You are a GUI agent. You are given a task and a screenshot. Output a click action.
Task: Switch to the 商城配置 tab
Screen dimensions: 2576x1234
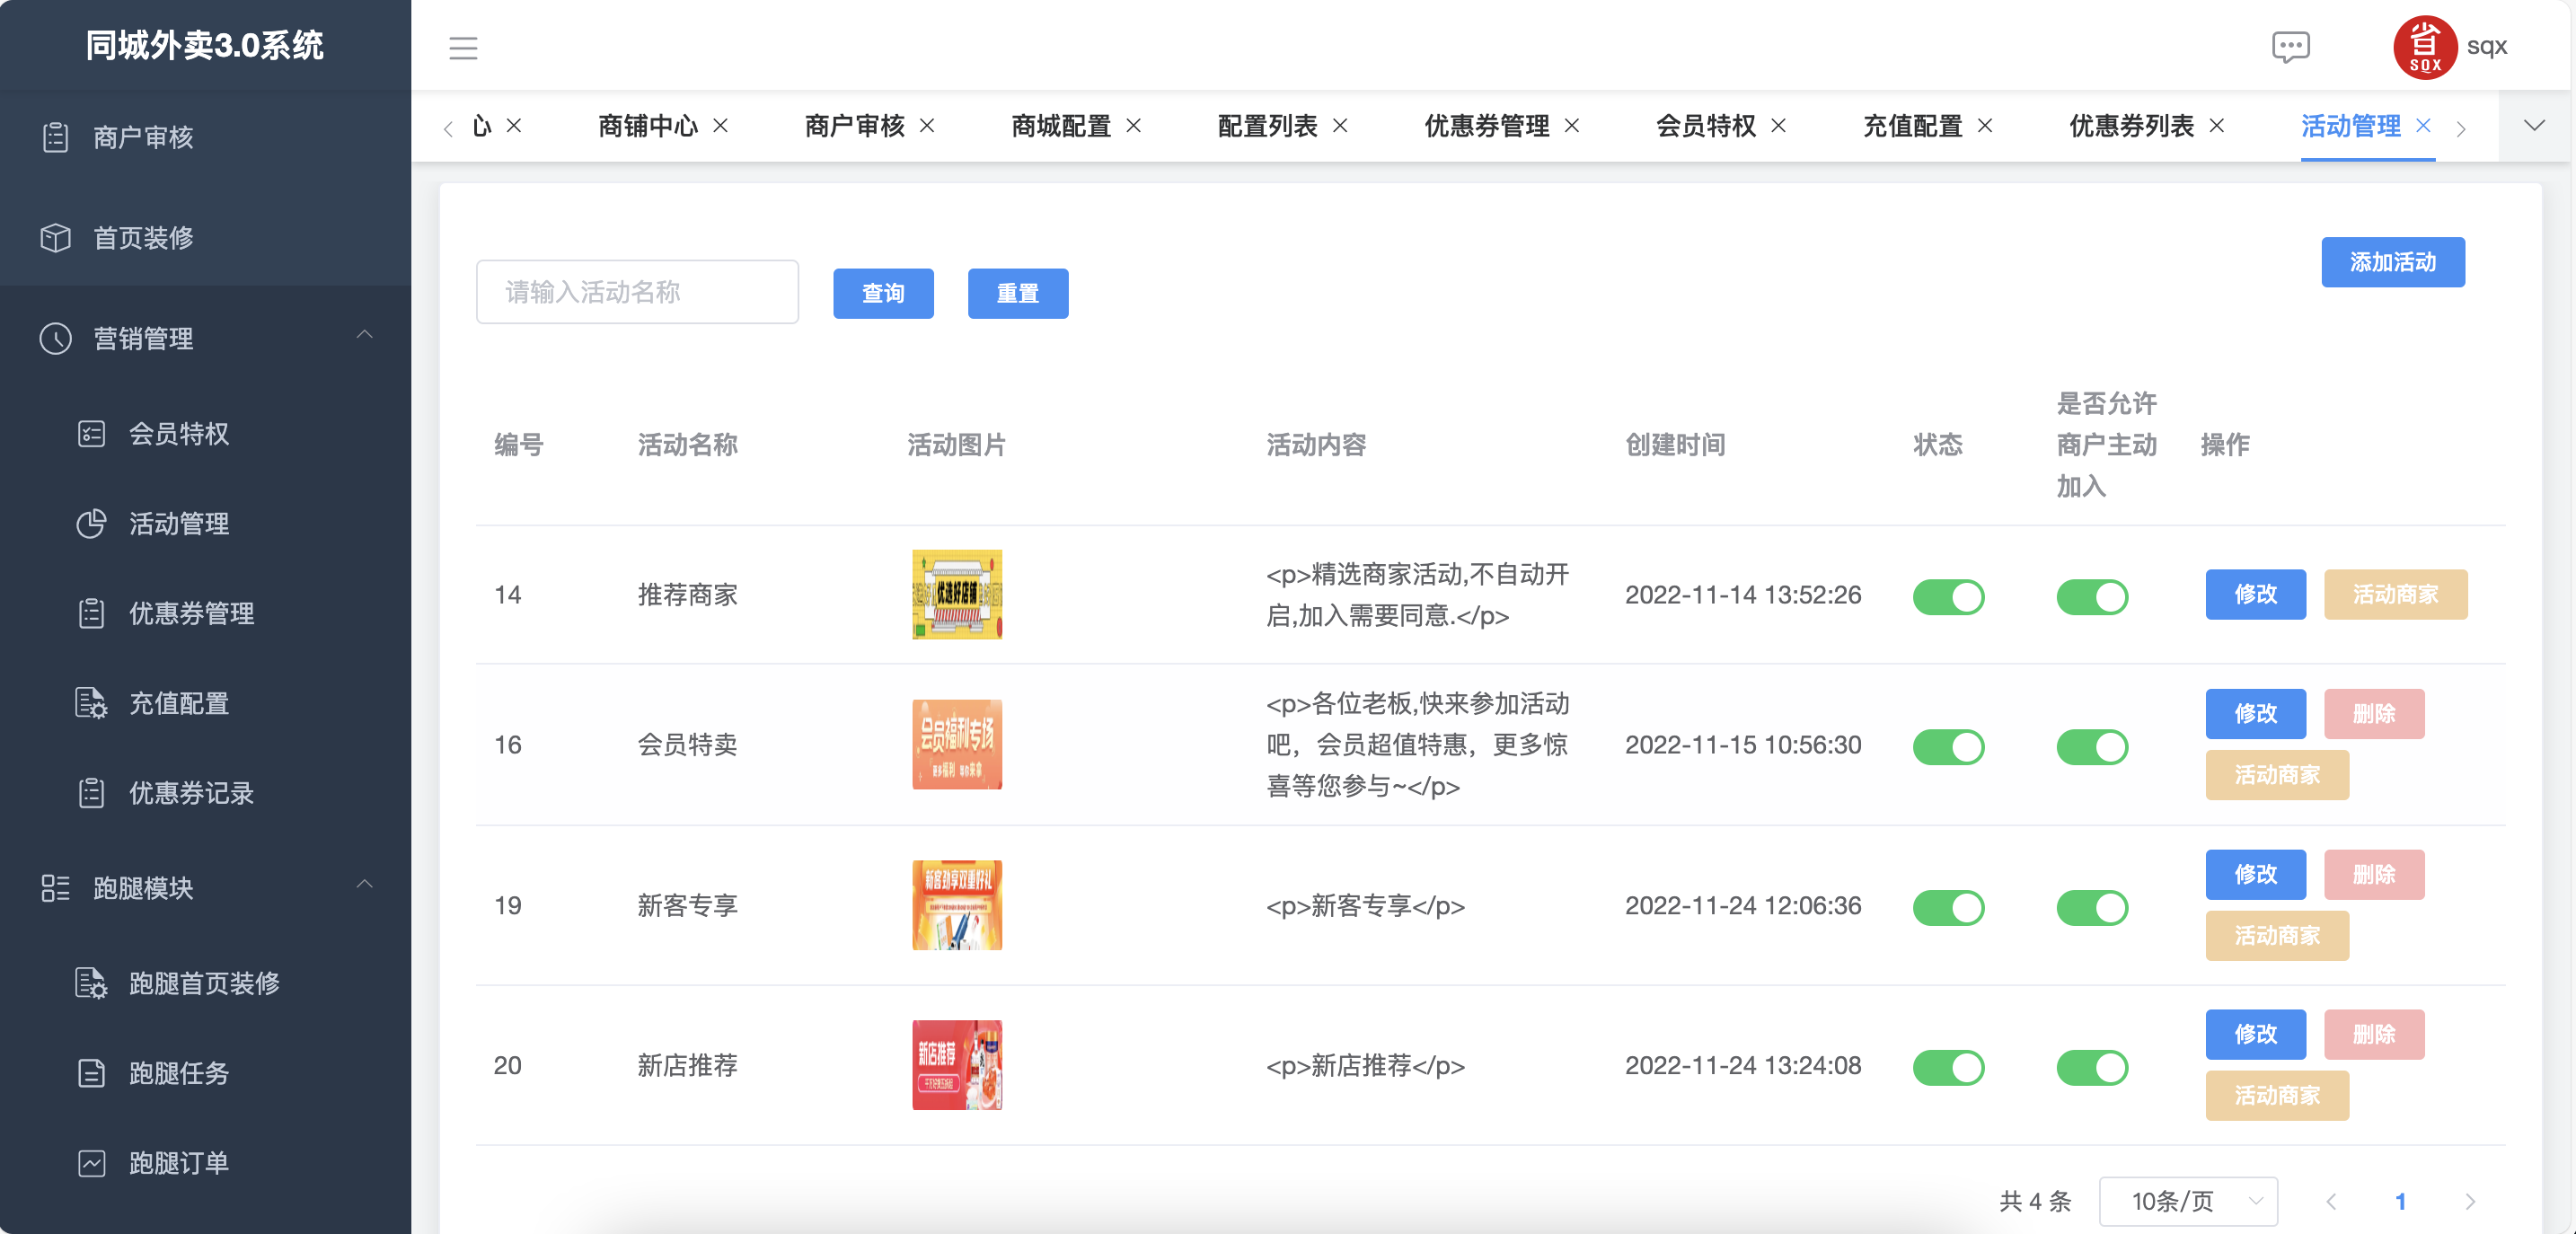(1061, 125)
